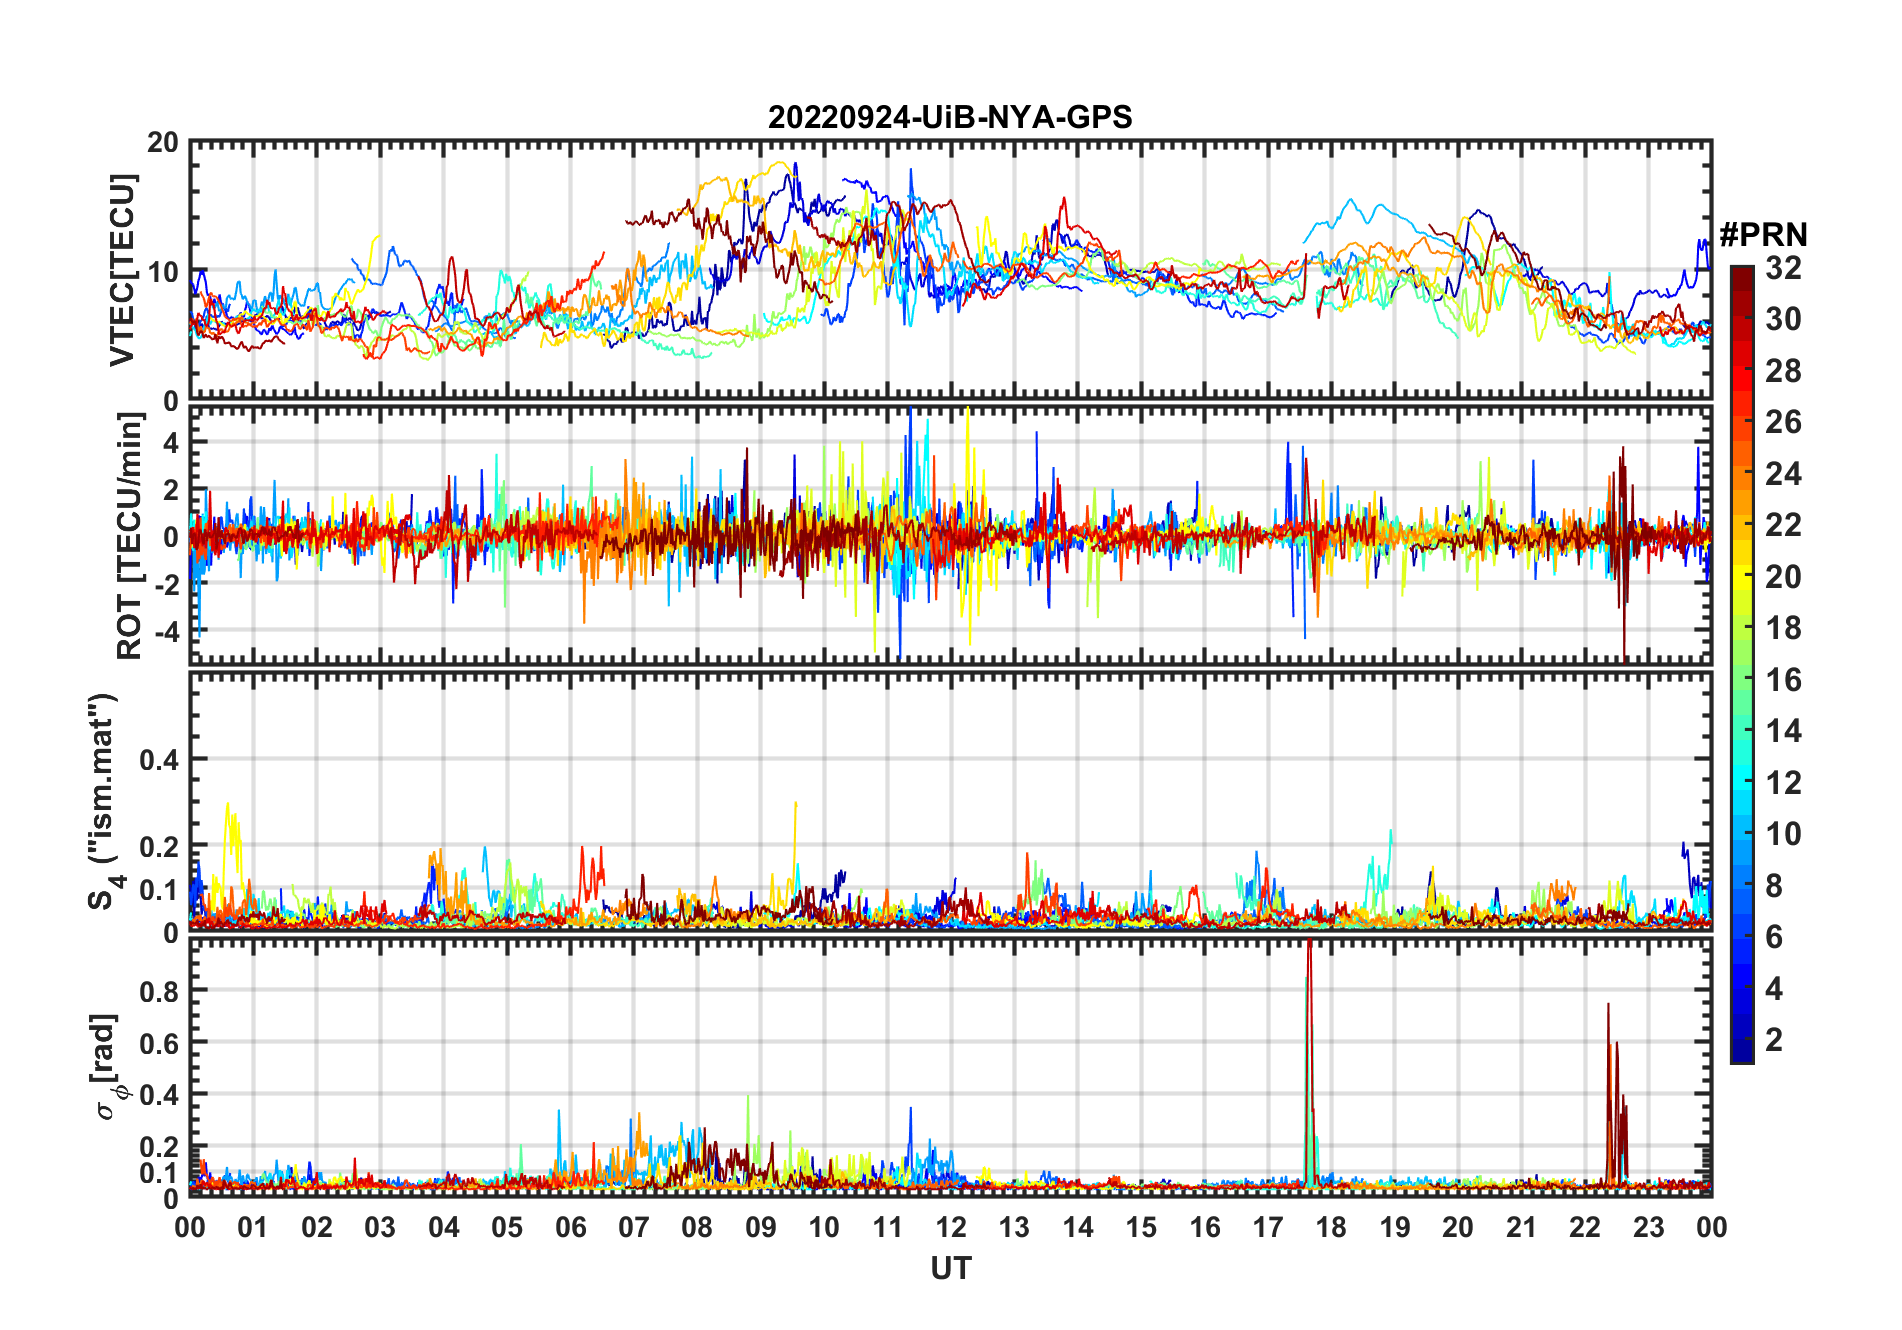Click hour label "15" on the UT axis

coord(1141,1227)
